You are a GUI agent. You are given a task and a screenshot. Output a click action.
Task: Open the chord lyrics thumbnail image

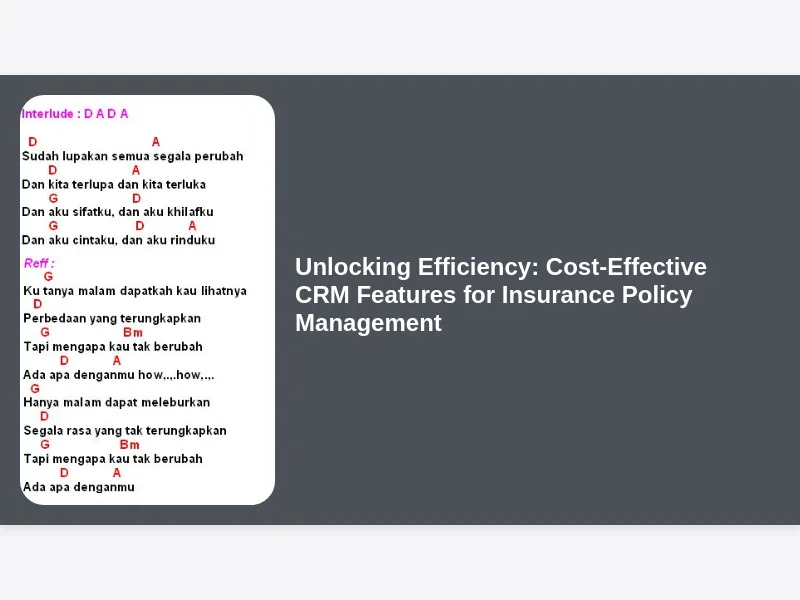pos(147,300)
